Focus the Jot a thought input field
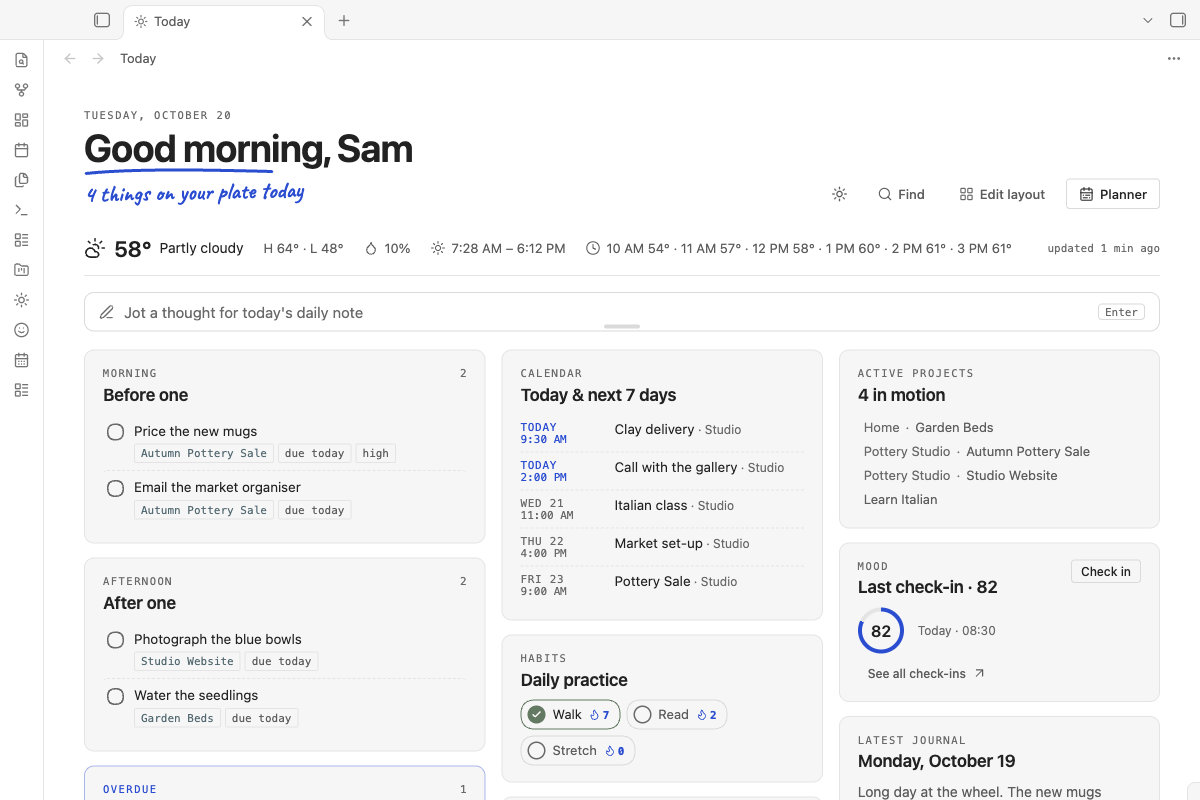 (622, 312)
